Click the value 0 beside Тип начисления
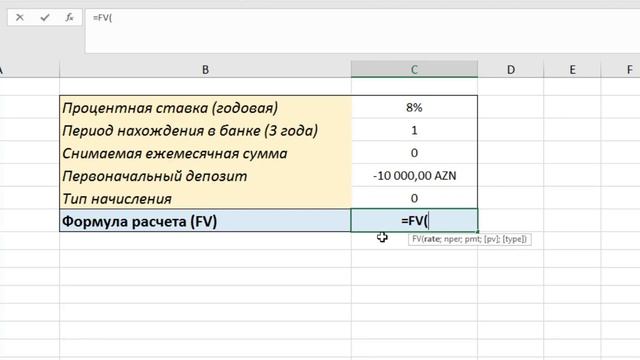The image size is (640, 360). click(414, 198)
